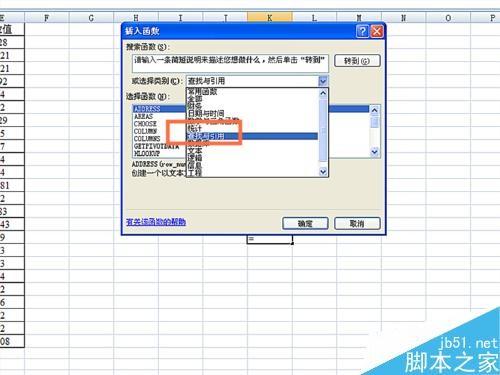Select 常用函数 in category list

(202, 91)
